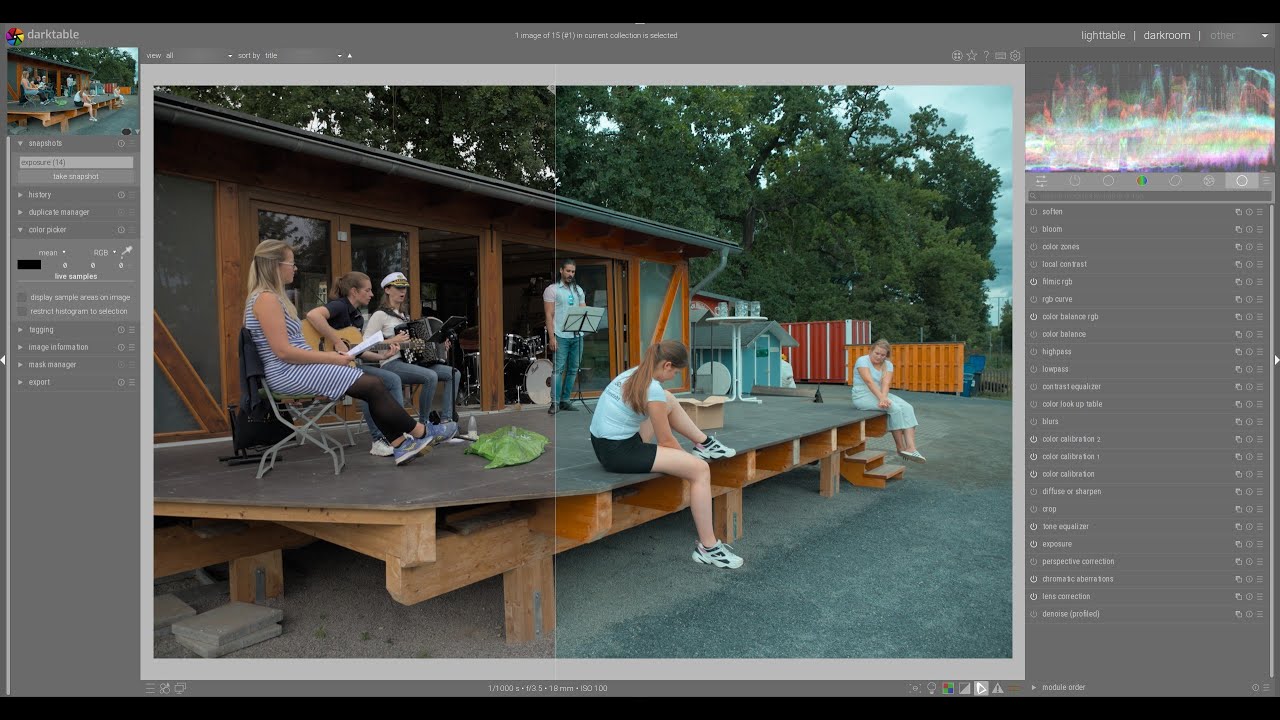Screen dimensions: 1280x720
Task: Expand the history panel
Action: [x=20, y=195]
